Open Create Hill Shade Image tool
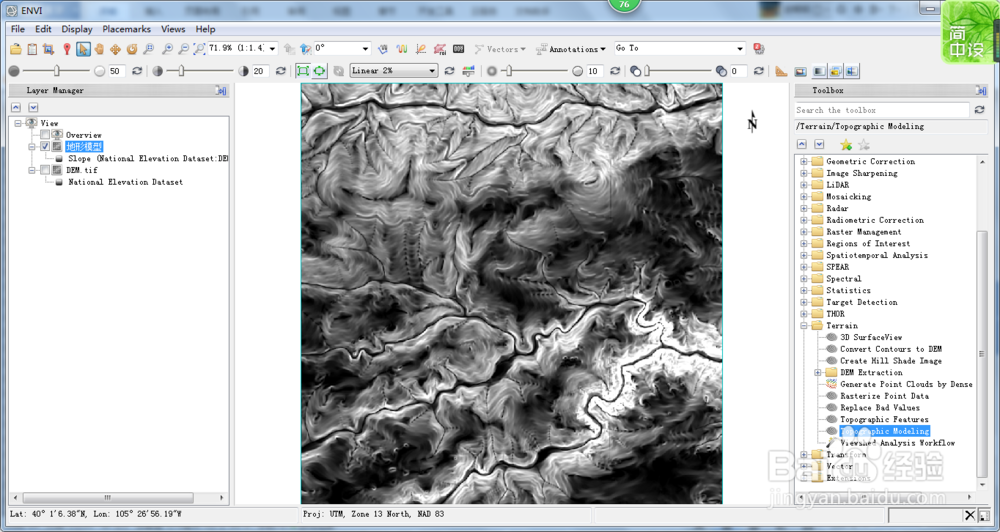 [x=890, y=361]
